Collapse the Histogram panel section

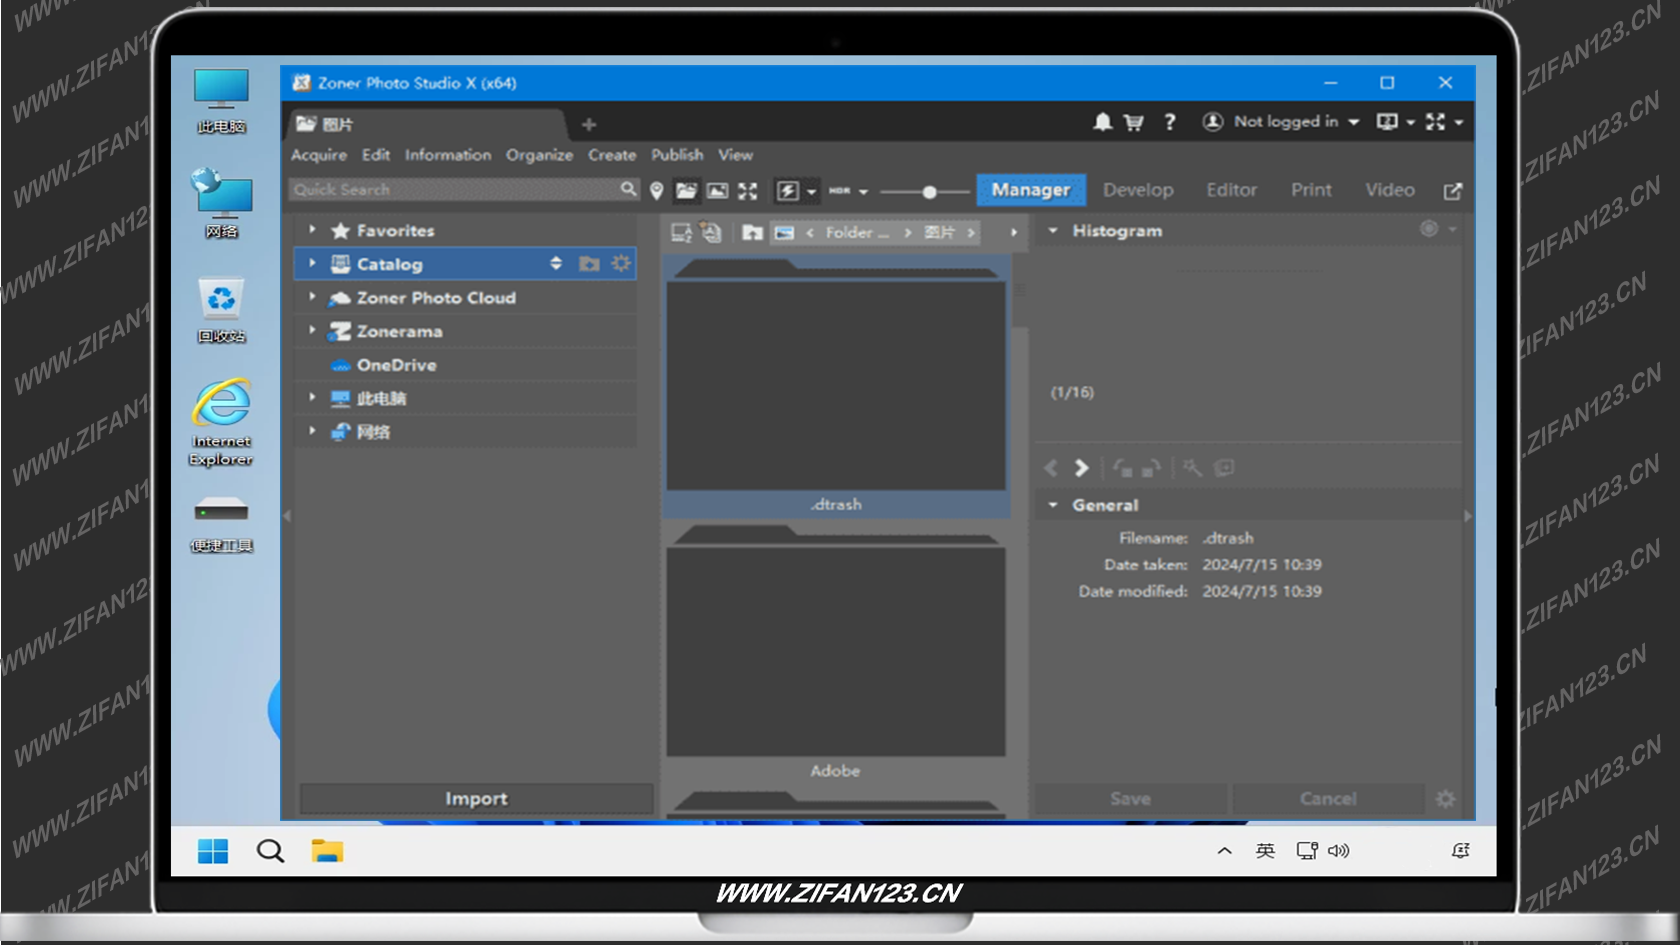click(x=1053, y=231)
